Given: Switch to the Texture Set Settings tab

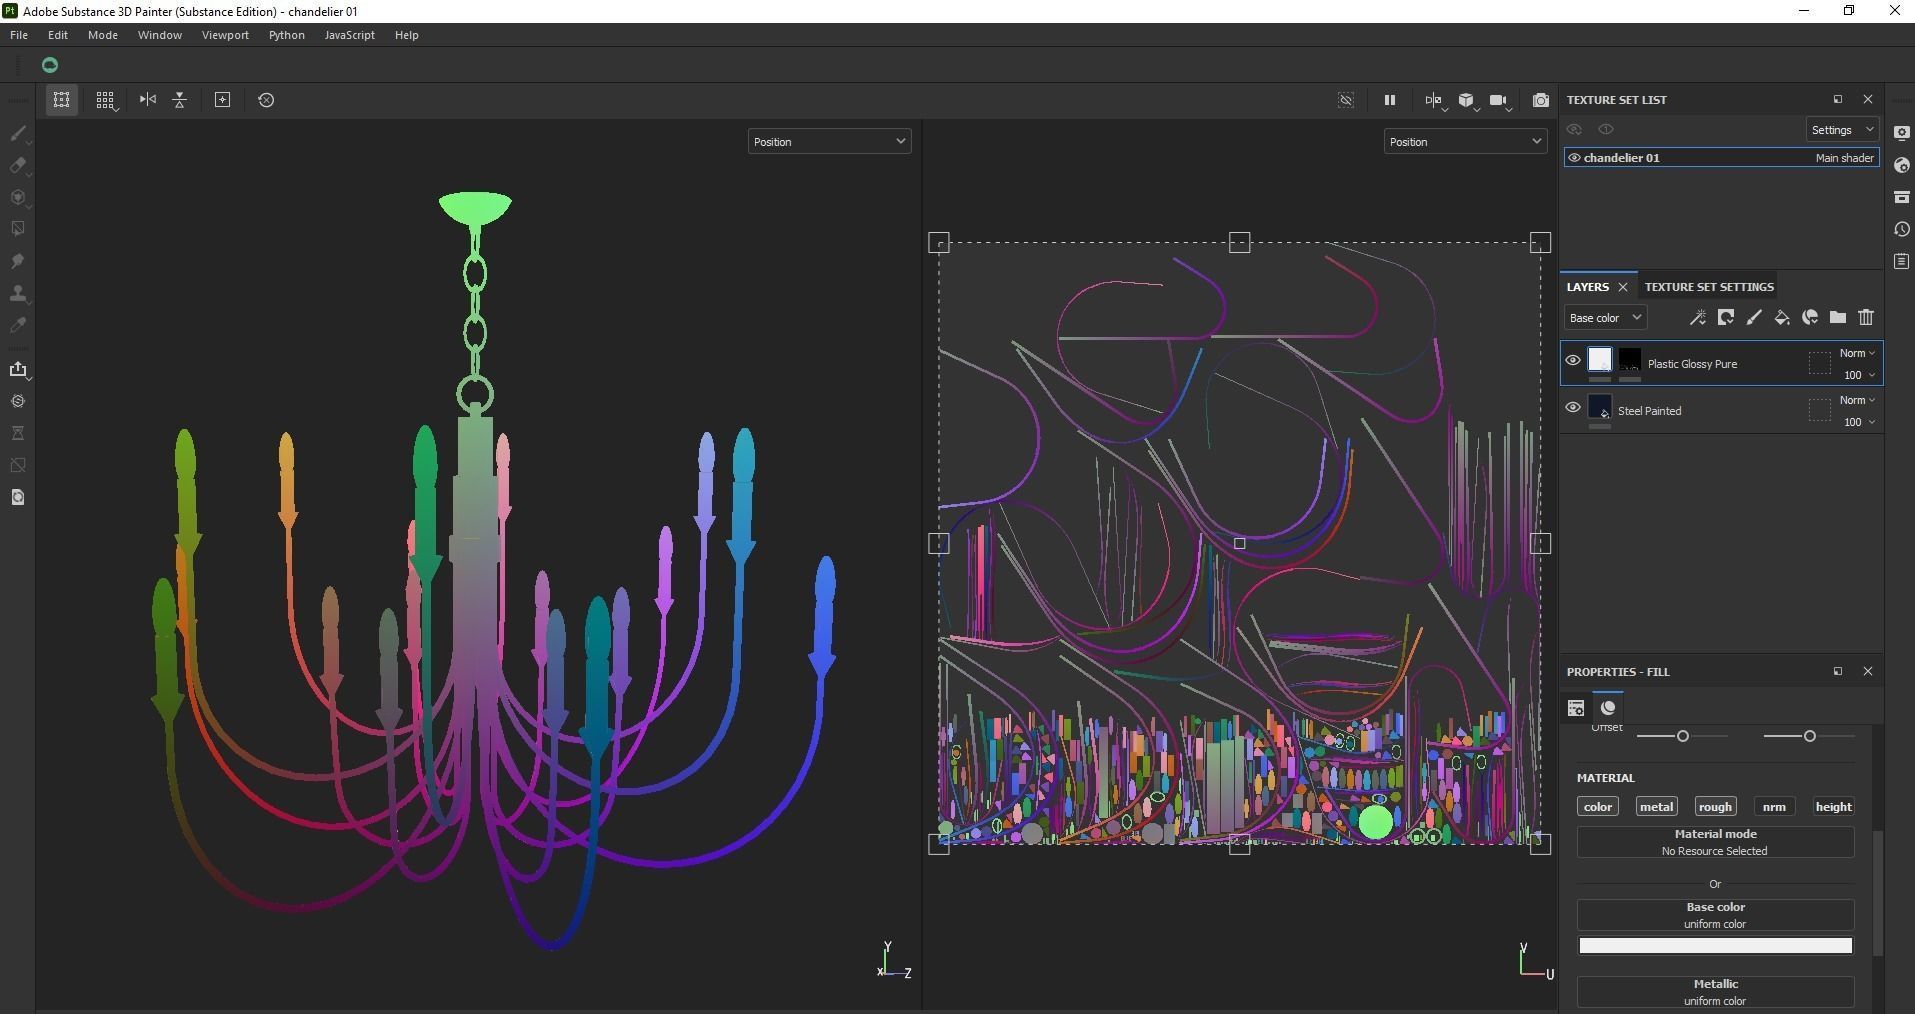Looking at the screenshot, I should click(x=1709, y=287).
